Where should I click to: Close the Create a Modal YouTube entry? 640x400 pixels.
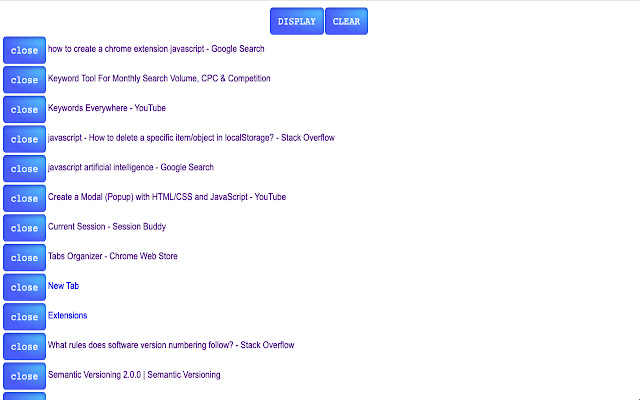click(24, 198)
